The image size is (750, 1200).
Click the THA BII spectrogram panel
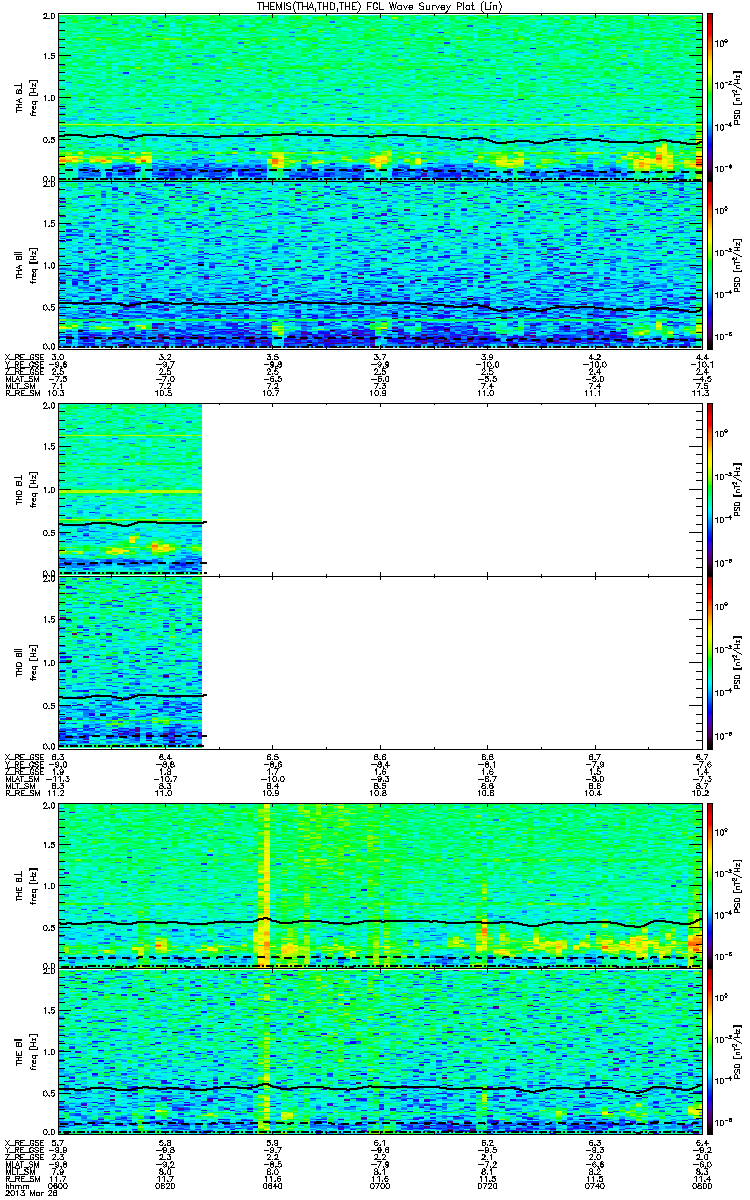point(380,264)
